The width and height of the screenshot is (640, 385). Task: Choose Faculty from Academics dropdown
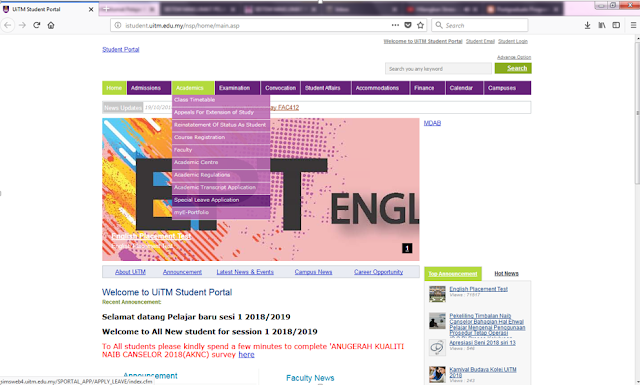221,150
